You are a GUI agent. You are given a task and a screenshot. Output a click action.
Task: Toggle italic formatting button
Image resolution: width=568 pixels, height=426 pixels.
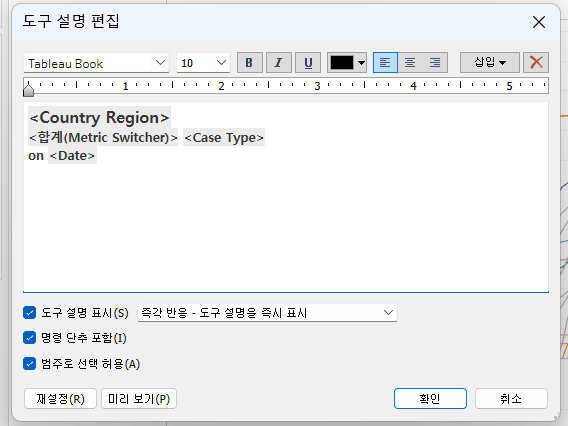tap(279, 63)
